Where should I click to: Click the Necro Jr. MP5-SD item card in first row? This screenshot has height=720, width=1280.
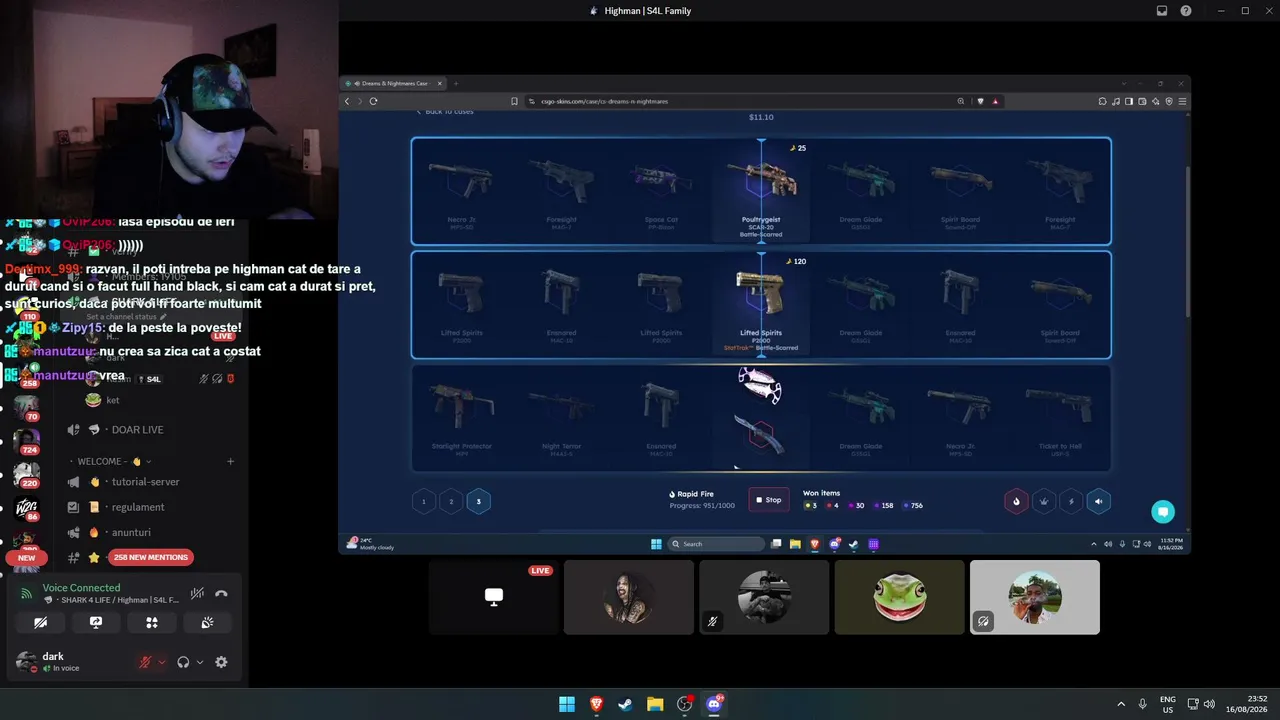pyautogui.click(x=461, y=190)
